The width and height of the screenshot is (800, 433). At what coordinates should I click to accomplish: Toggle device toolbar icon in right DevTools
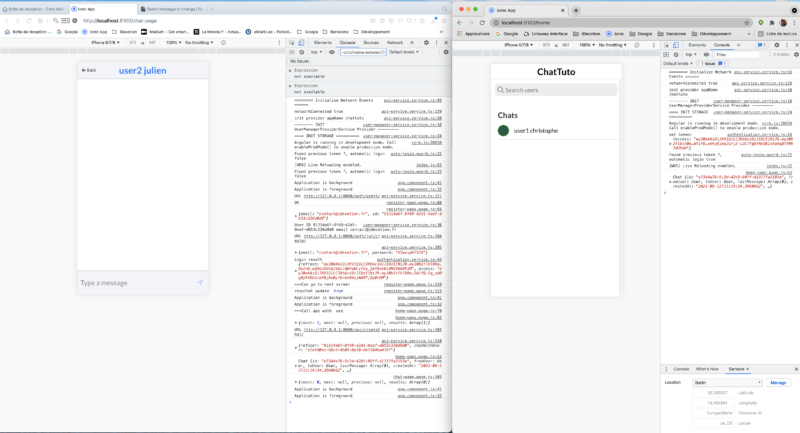point(676,45)
